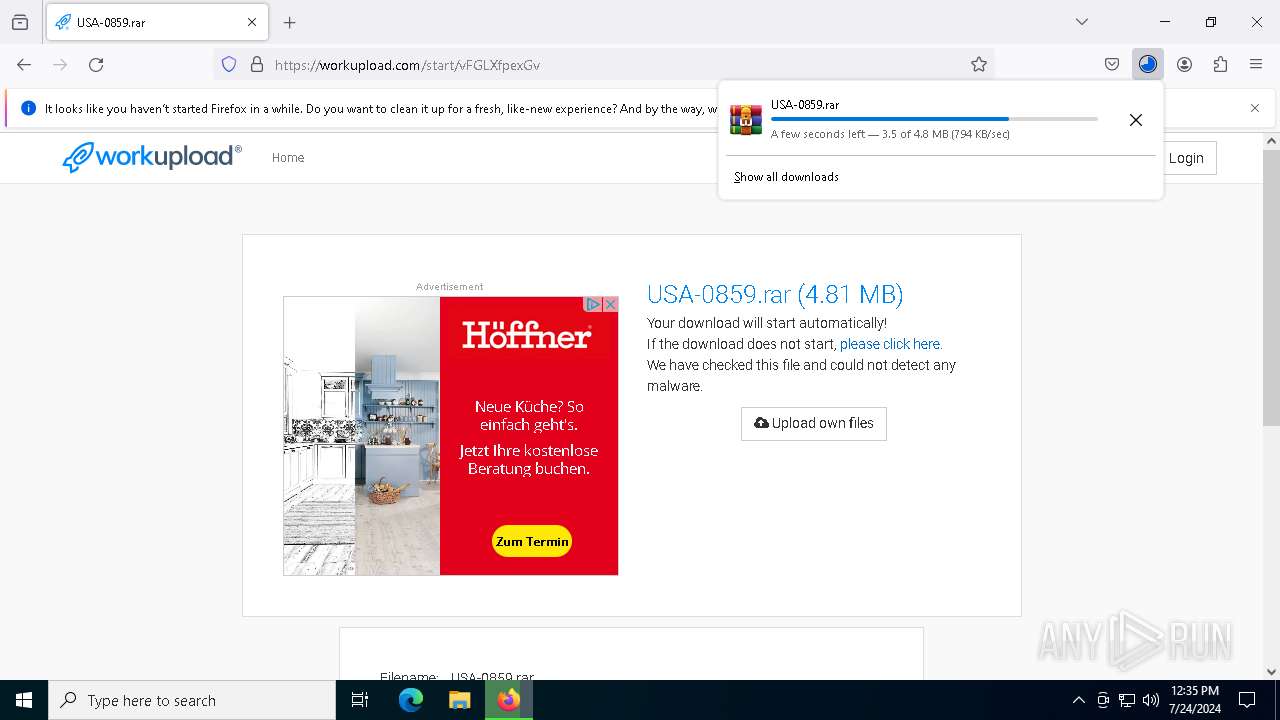Image resolution: width=1280 pixels, height=720 pixels.
Task: Click the download progress bar
Action: [x=934, y=119]
